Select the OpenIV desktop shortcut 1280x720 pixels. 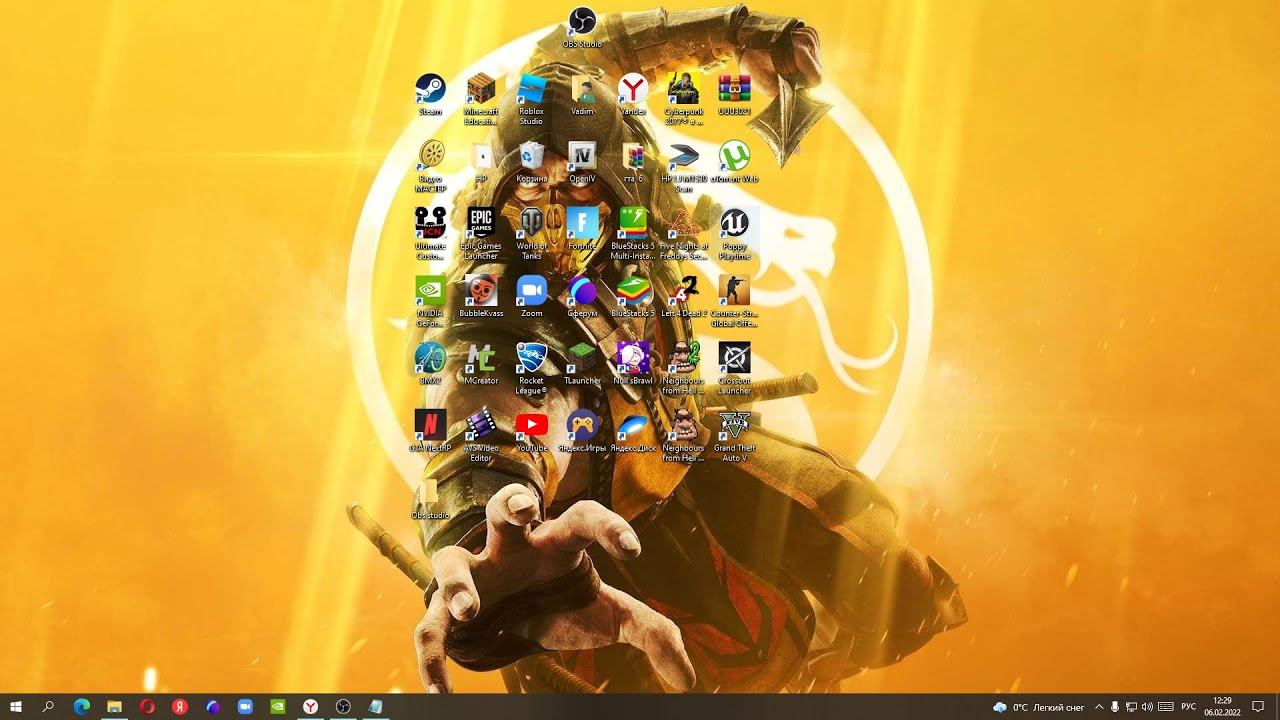click(x=582, y=162)
